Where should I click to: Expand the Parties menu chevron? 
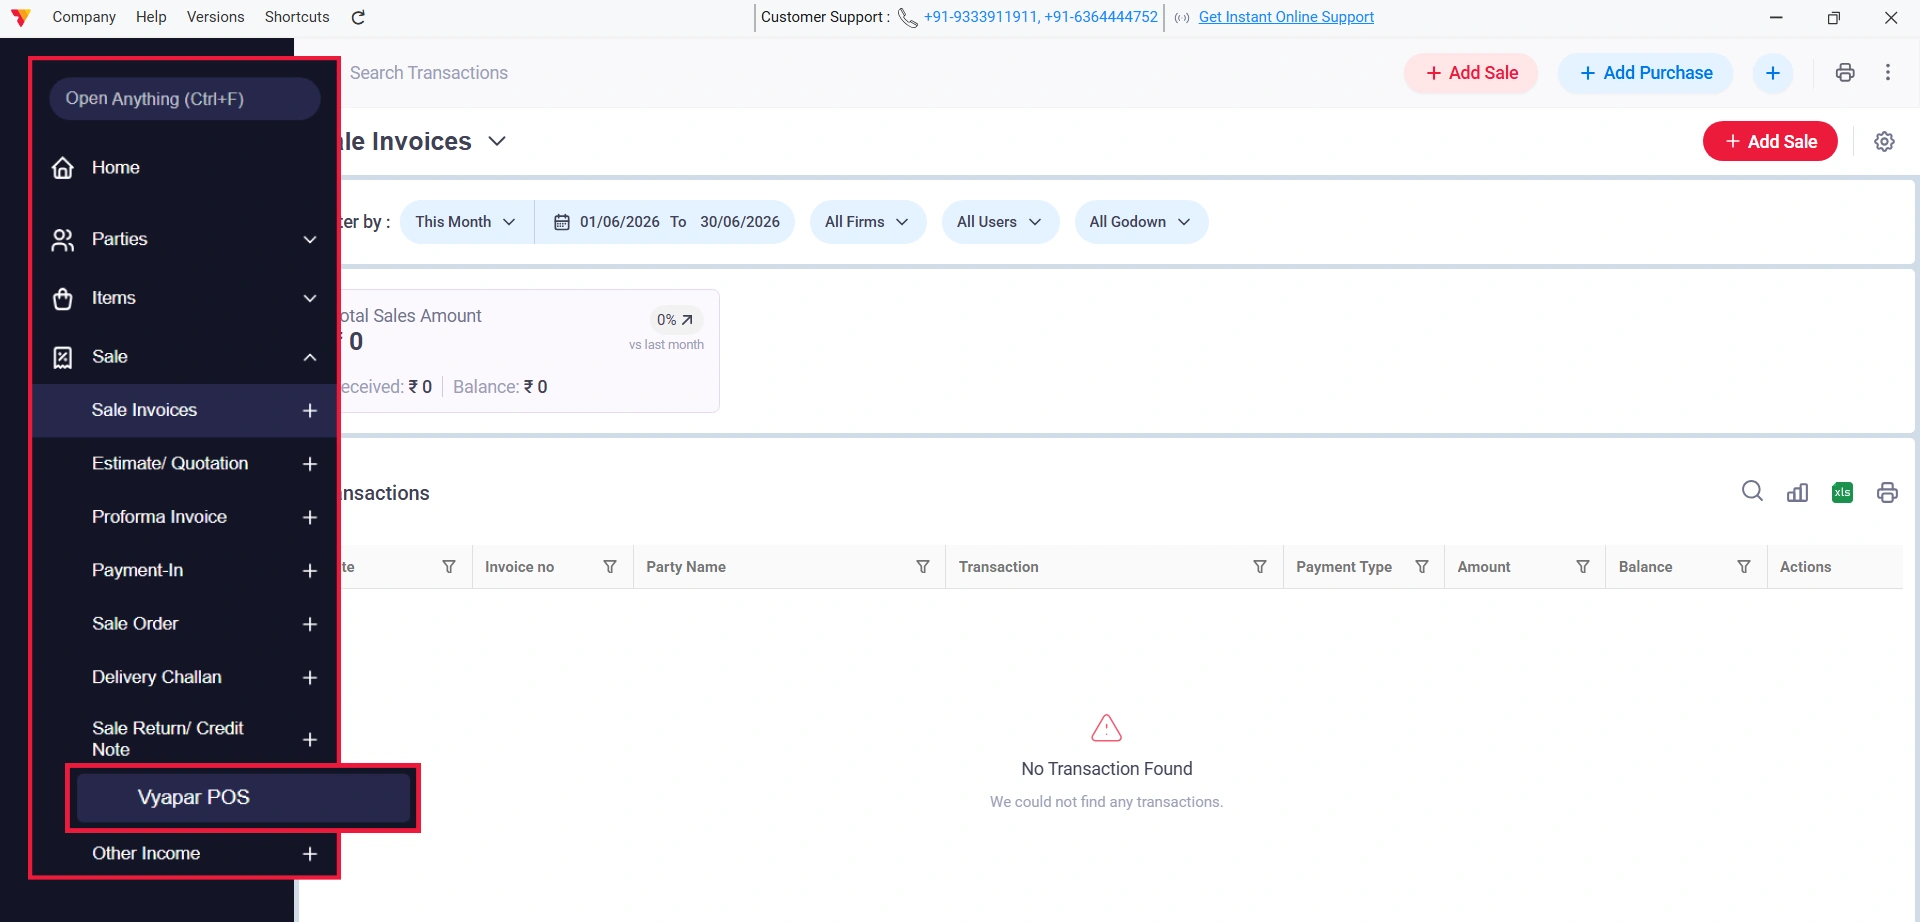310,240
